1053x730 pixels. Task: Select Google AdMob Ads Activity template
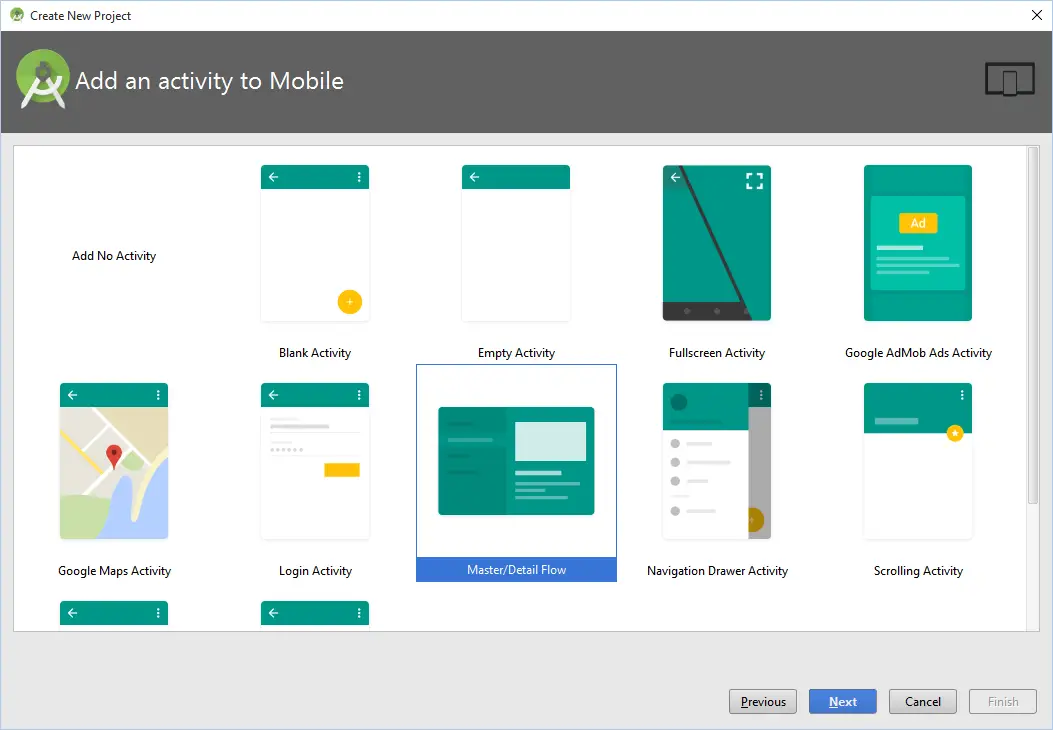917,243
